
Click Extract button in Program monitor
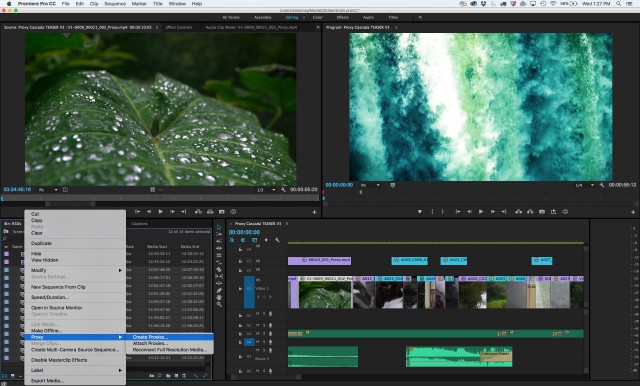tap(530, 212)
